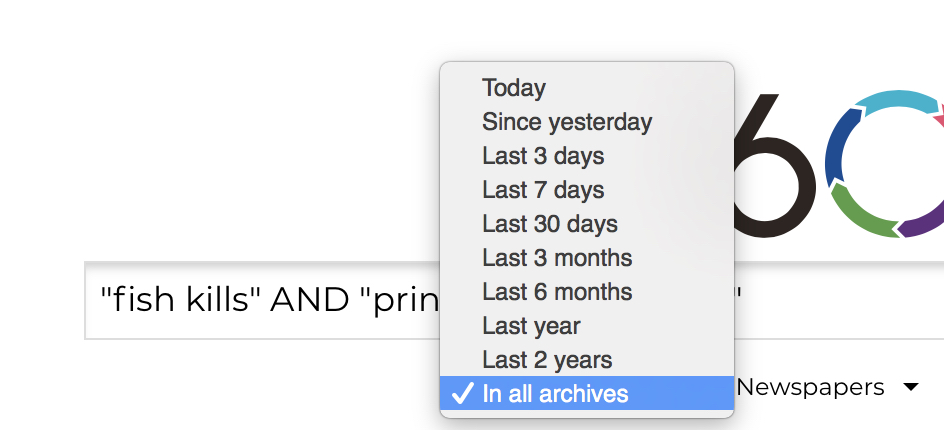This screenshot has height=430, width=944.
Task: Focus the "fish kills" search query field
Action: pos(260,300)
